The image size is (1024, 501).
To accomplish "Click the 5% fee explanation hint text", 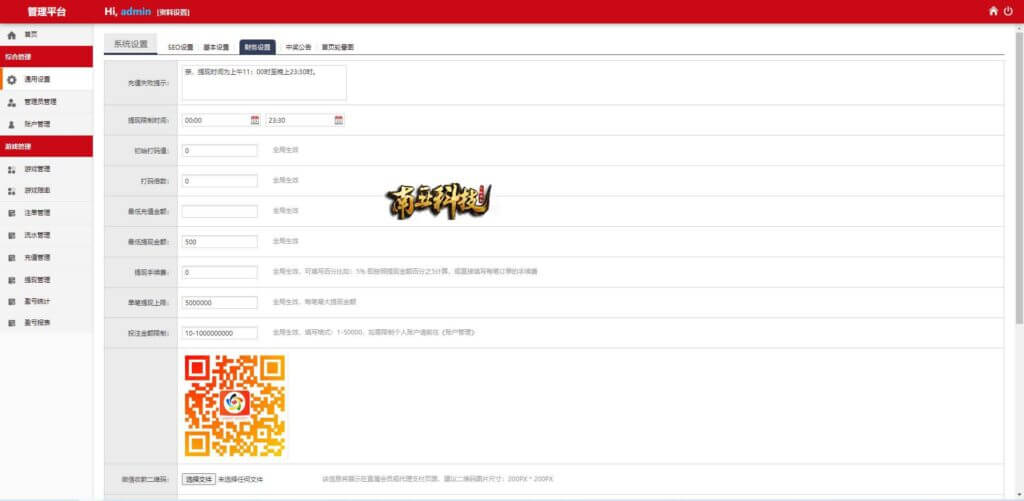I will click(x=405, y=271).
